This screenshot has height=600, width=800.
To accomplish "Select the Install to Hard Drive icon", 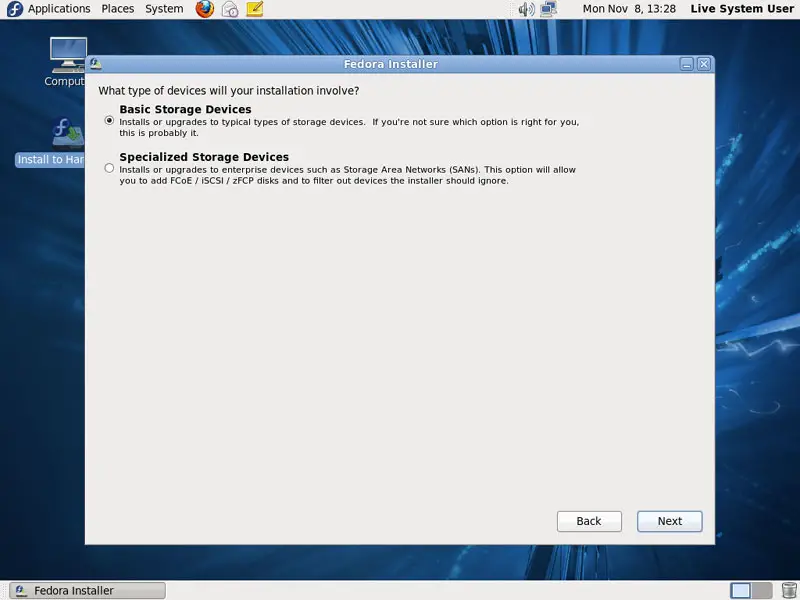I will 51,141.
